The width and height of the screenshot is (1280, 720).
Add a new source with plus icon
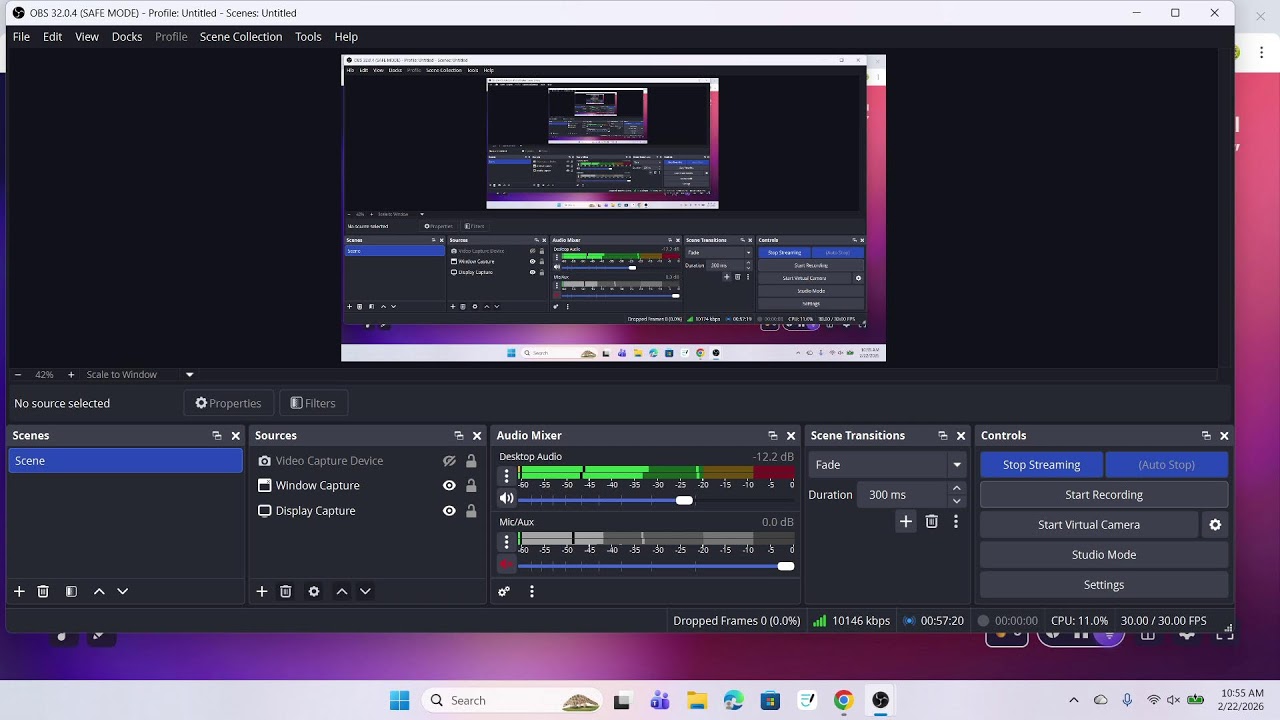262,591
